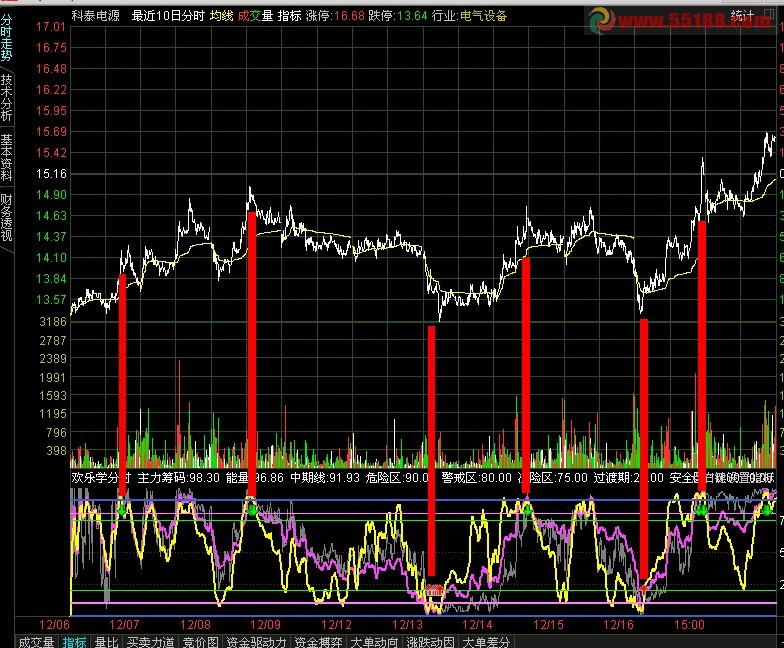Switch to 技术分析 side tab
Image resolution: width=784 pixels, height=648 pixels.
[x=6, y=97]
